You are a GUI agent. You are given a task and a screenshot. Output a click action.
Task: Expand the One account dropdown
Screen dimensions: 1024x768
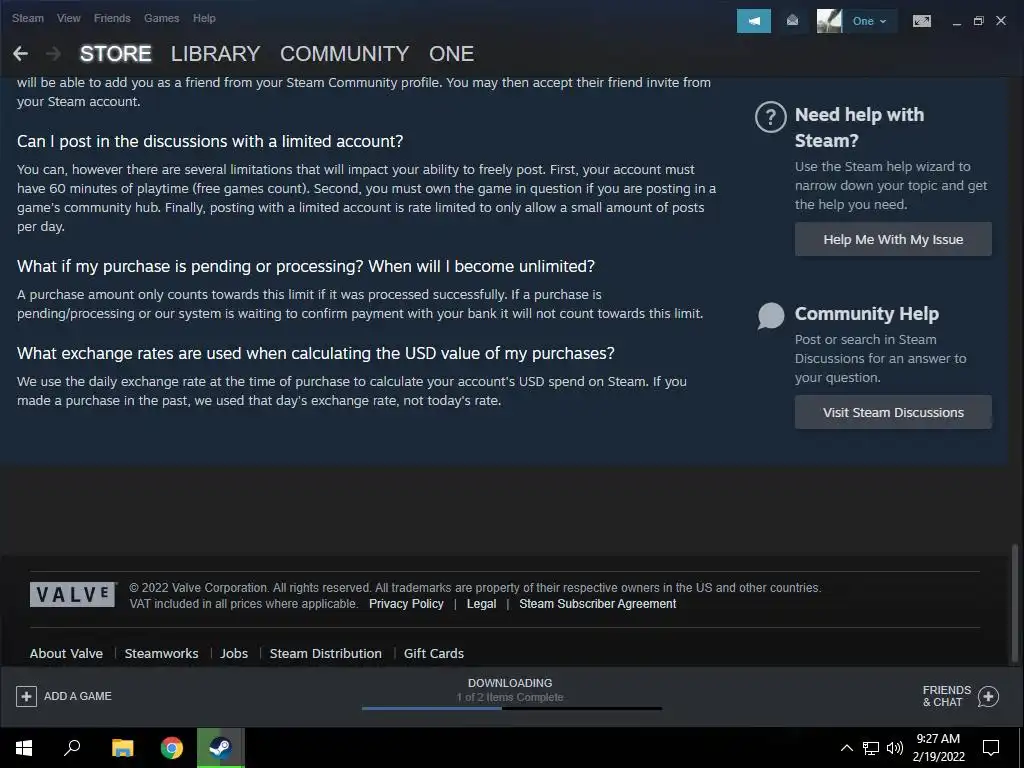click(x=869, y=21)
